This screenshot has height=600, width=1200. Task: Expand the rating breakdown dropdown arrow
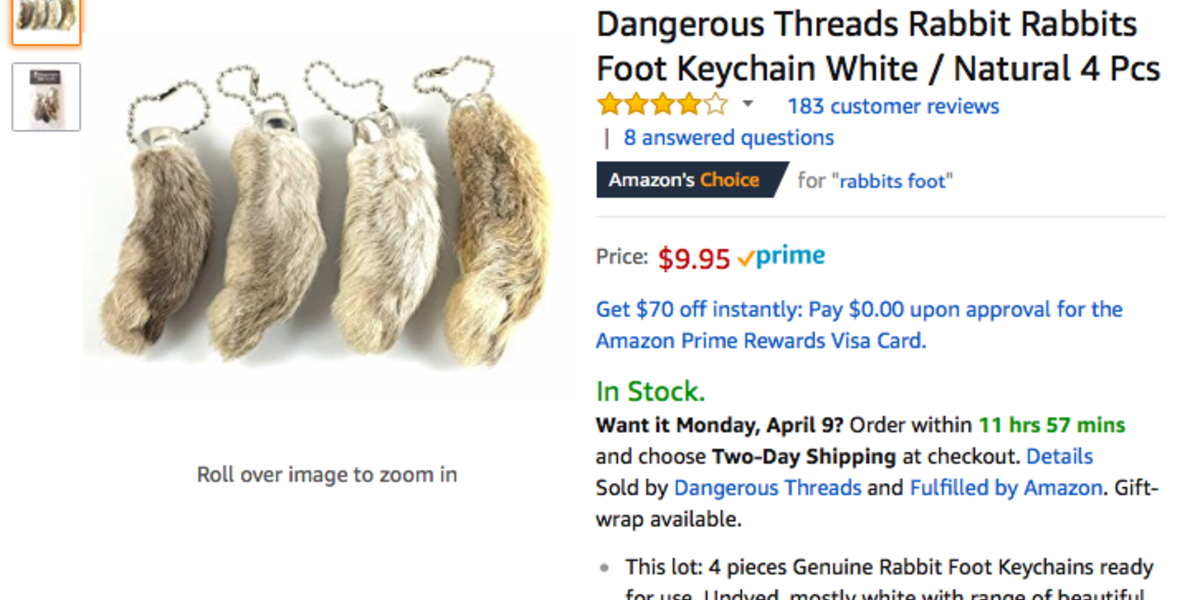(x=747, y=105)
